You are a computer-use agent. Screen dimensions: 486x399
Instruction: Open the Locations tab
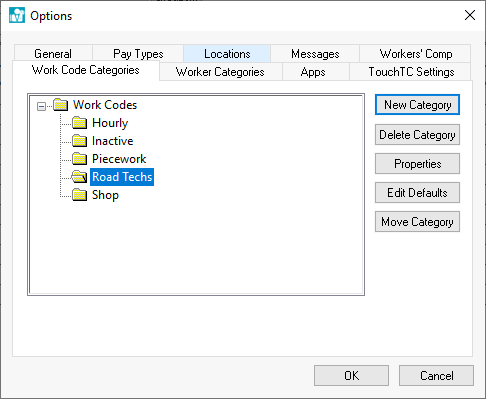(x=227, y=54)
